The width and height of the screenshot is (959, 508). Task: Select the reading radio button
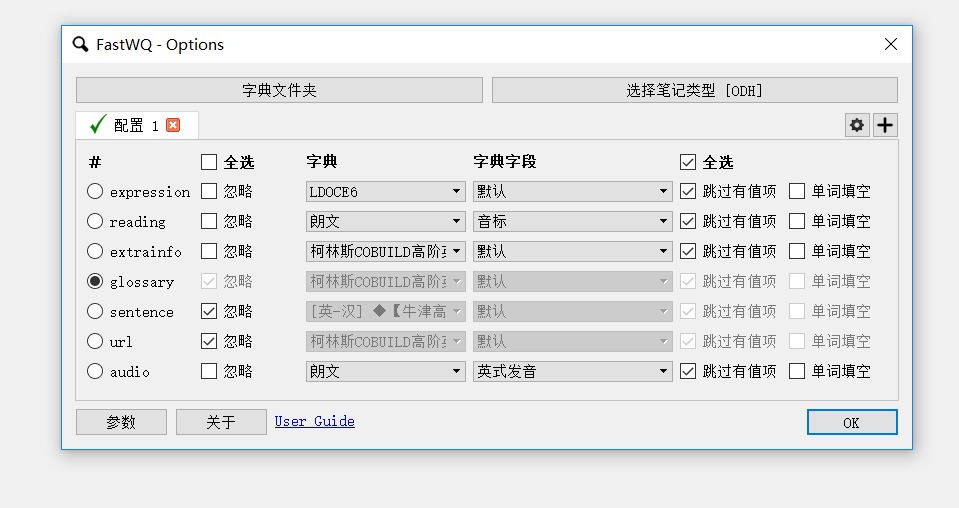click(95, 221)
